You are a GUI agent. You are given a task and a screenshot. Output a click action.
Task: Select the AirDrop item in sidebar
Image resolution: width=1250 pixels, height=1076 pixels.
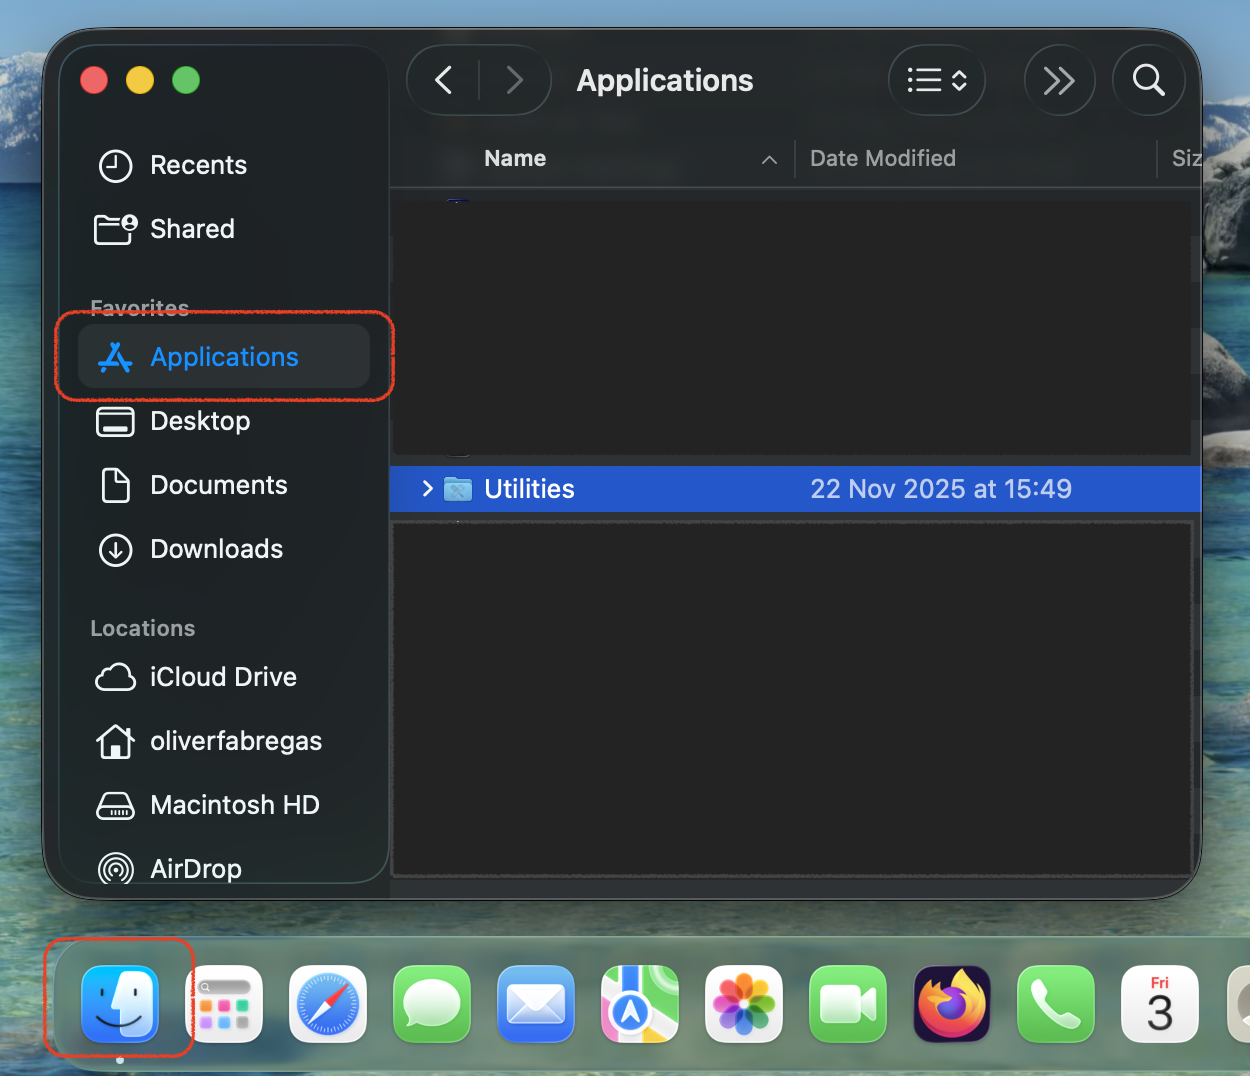click(x=195, y=868)
